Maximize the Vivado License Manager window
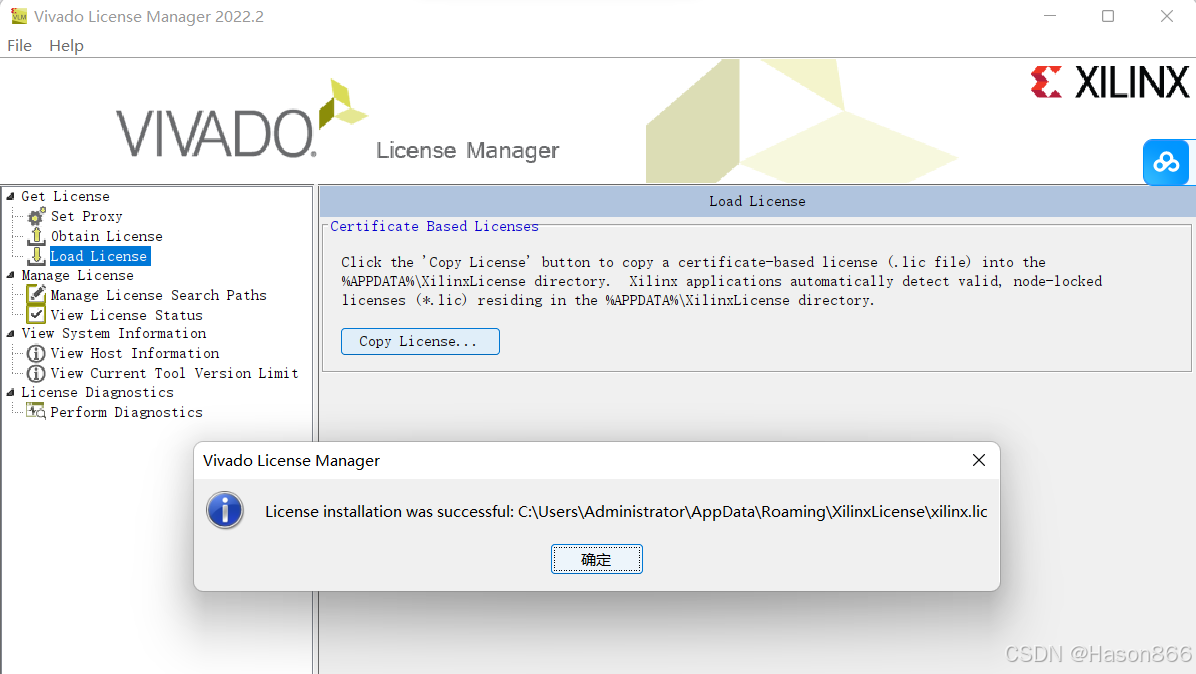The width and height of the screenshot is (1196, 674). click(1108, 16)
